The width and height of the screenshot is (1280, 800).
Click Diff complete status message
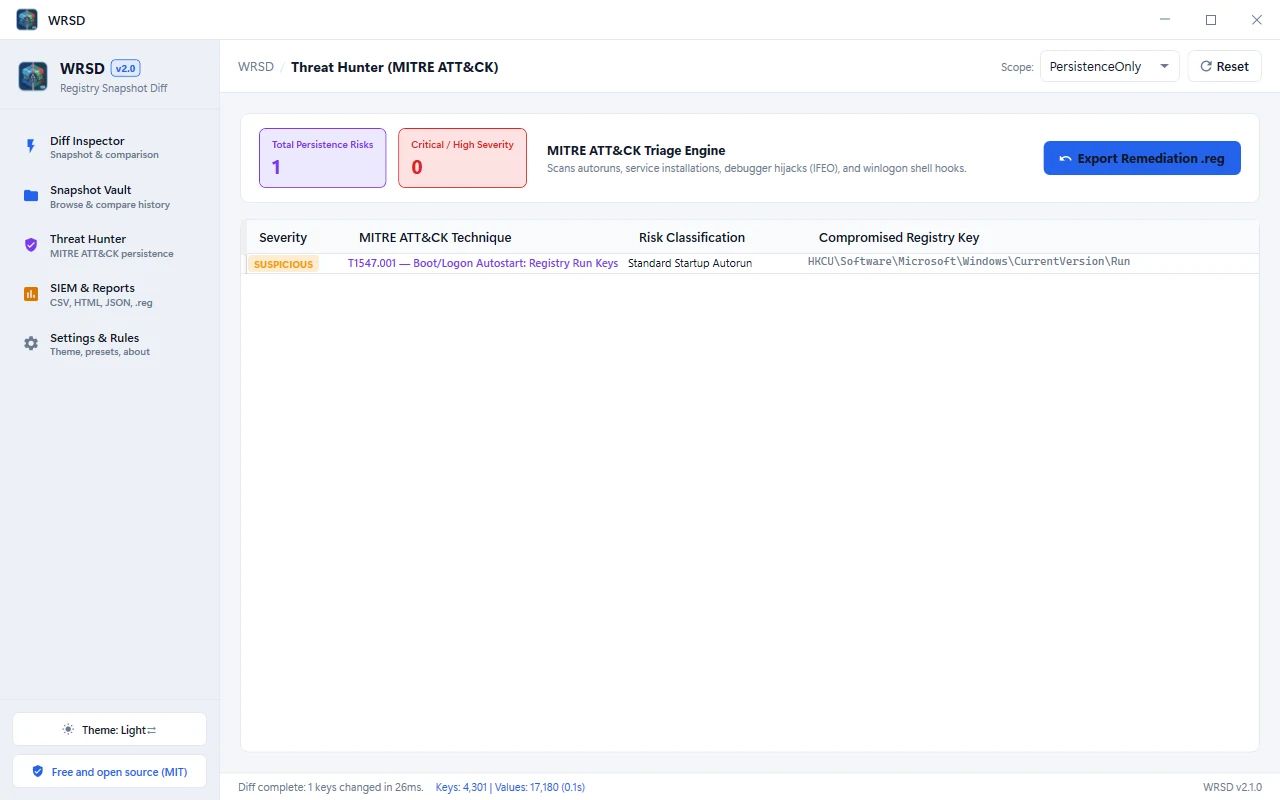pos(331,788)
